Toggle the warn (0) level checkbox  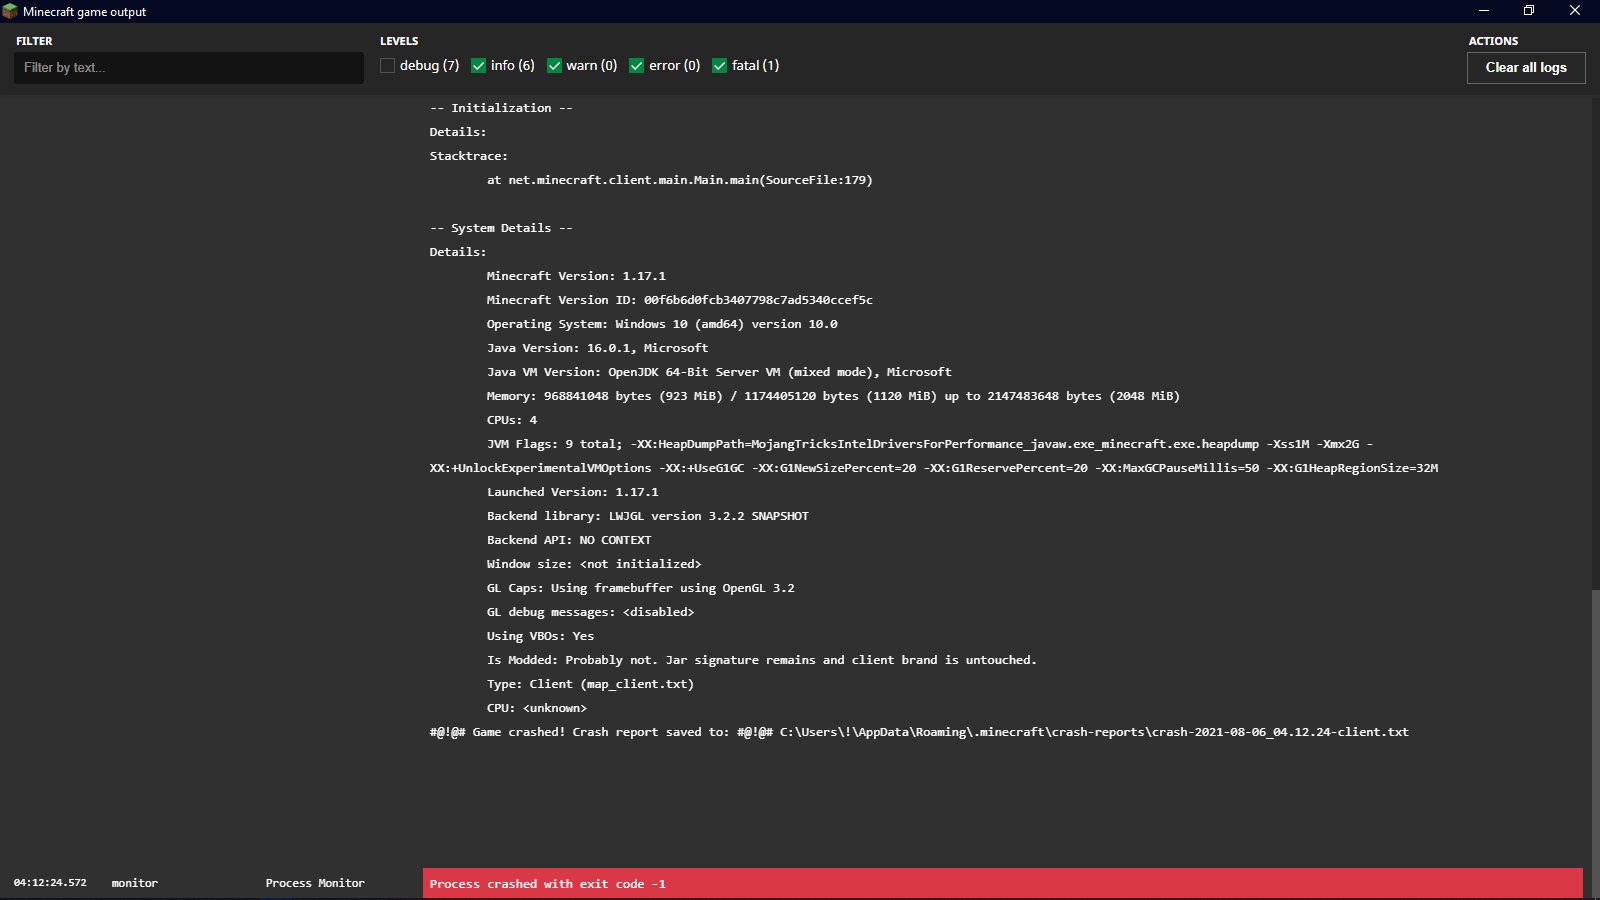pyautogui.click(x=554, y=66)
